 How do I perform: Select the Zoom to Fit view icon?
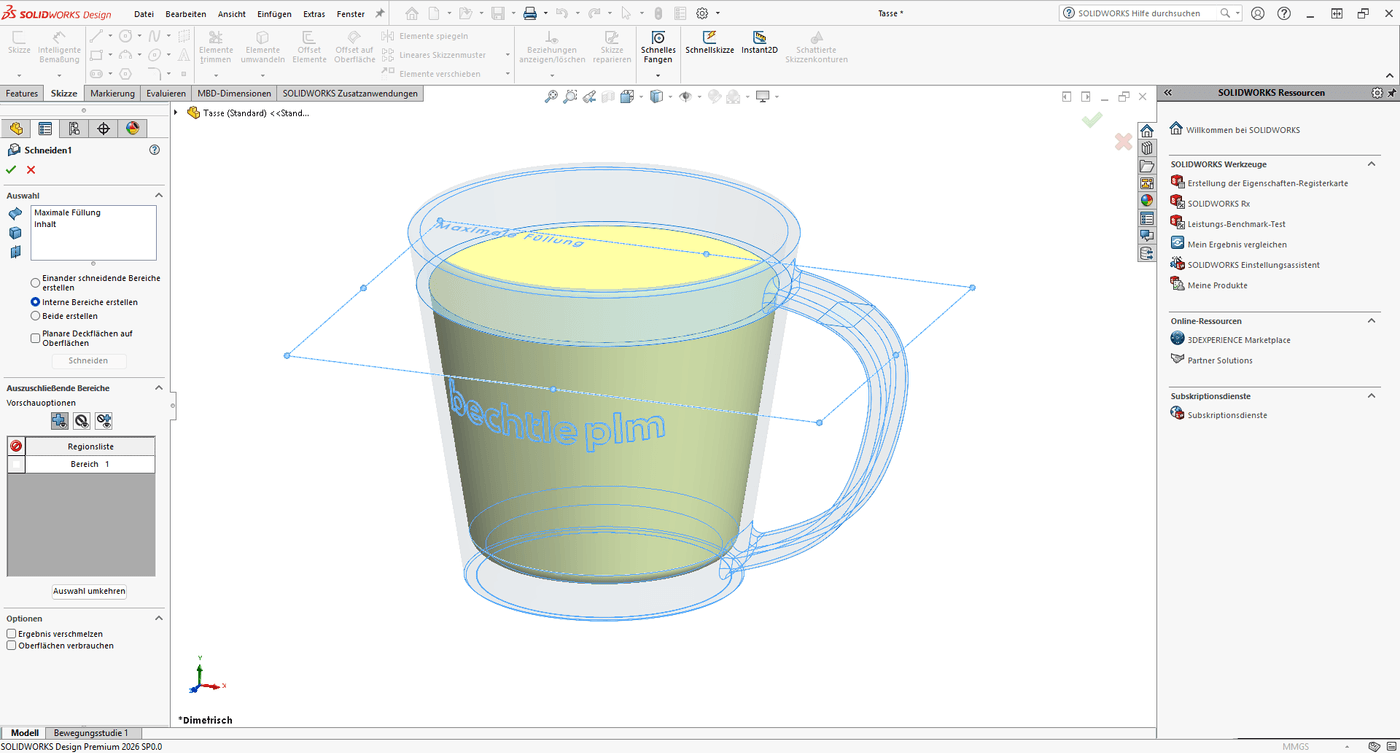point(551,95)
